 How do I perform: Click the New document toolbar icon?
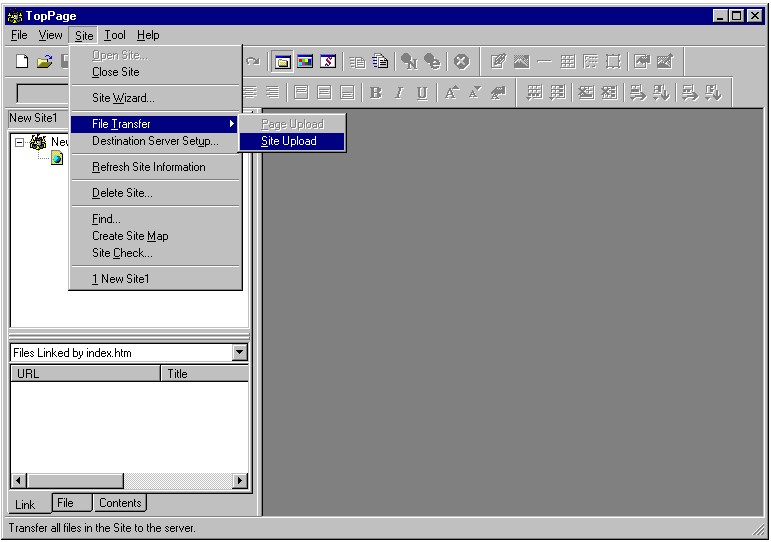pos(22,61)
